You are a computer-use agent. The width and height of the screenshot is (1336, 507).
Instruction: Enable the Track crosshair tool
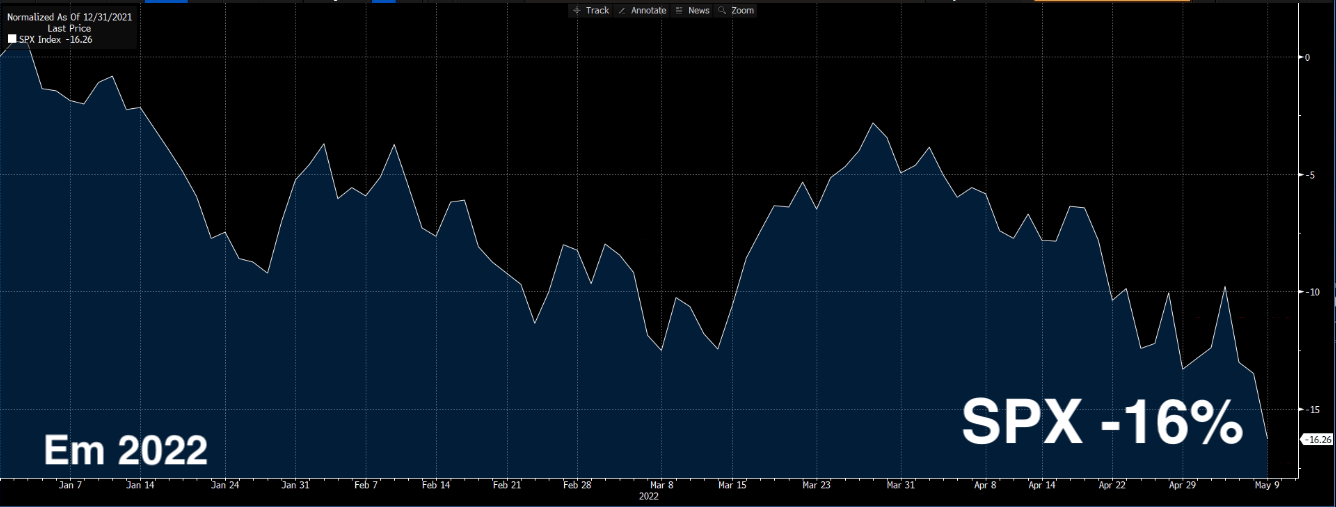point(590,10)
